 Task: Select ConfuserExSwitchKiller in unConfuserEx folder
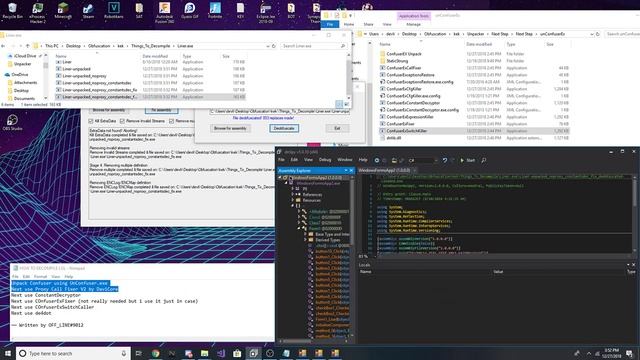474,131
